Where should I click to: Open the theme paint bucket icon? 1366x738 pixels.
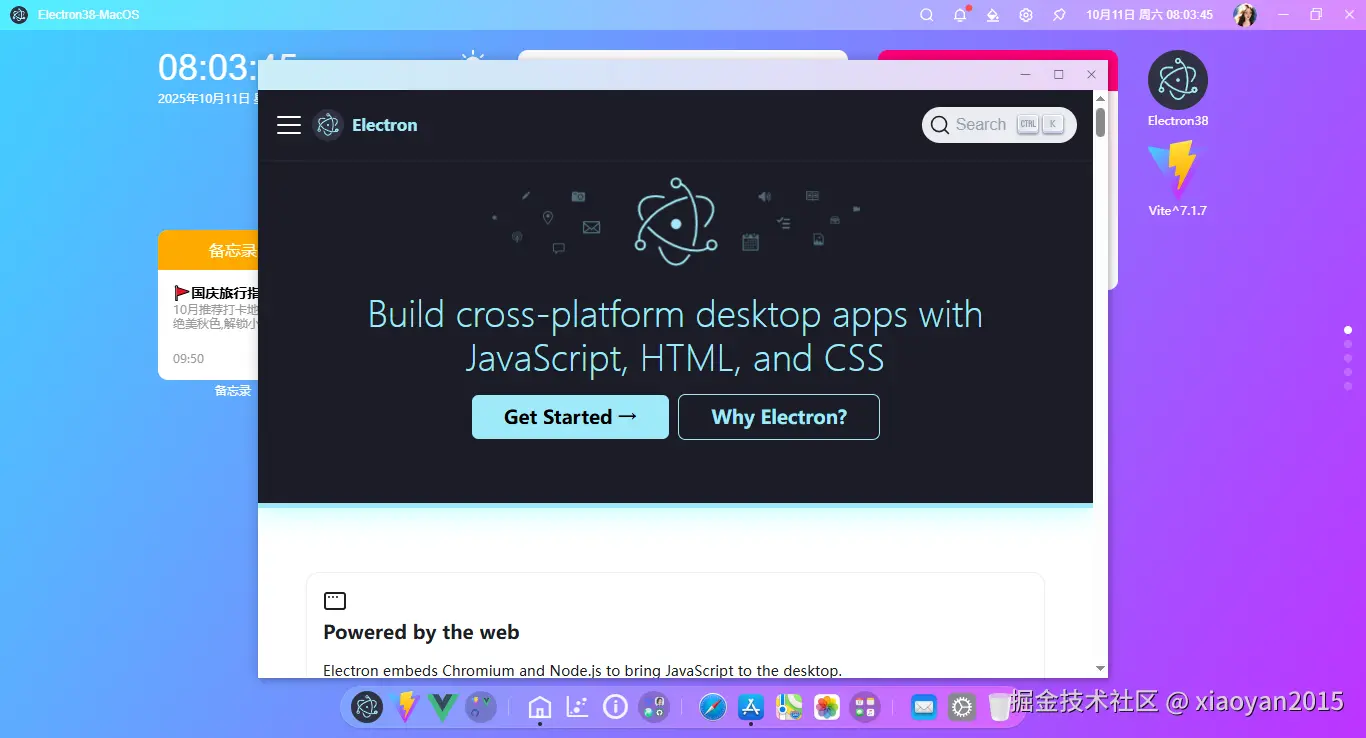tap(992, 15)
